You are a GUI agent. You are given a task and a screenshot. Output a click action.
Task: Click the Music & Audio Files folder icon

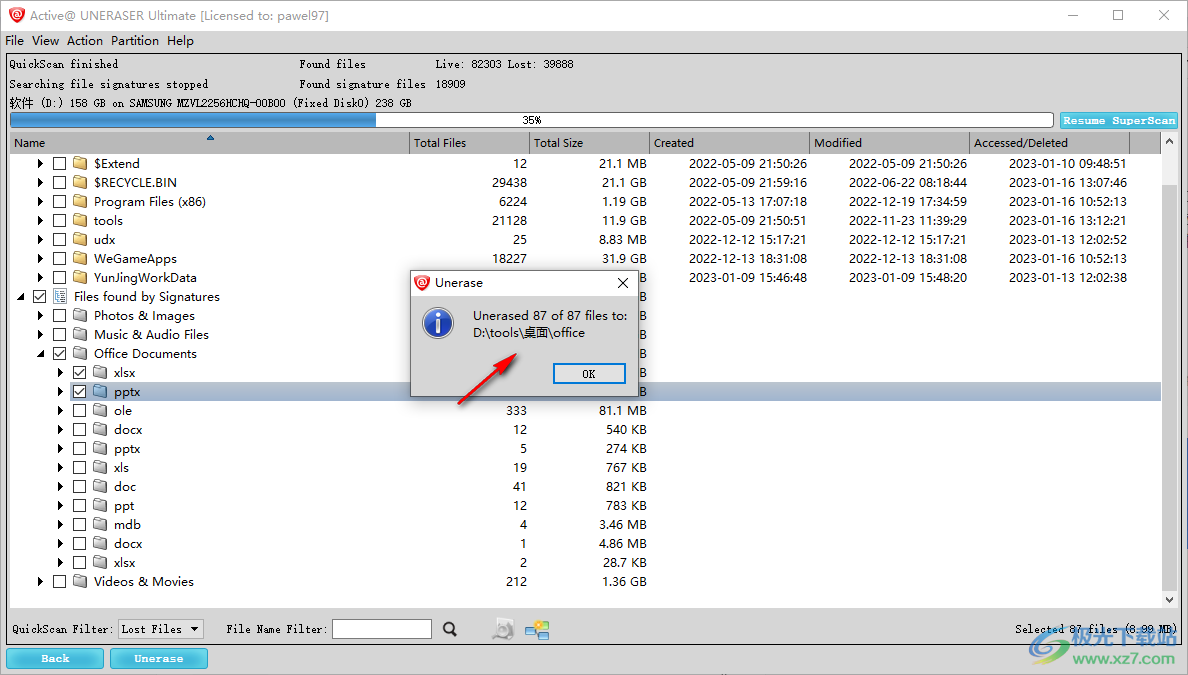tap(80, 334)
